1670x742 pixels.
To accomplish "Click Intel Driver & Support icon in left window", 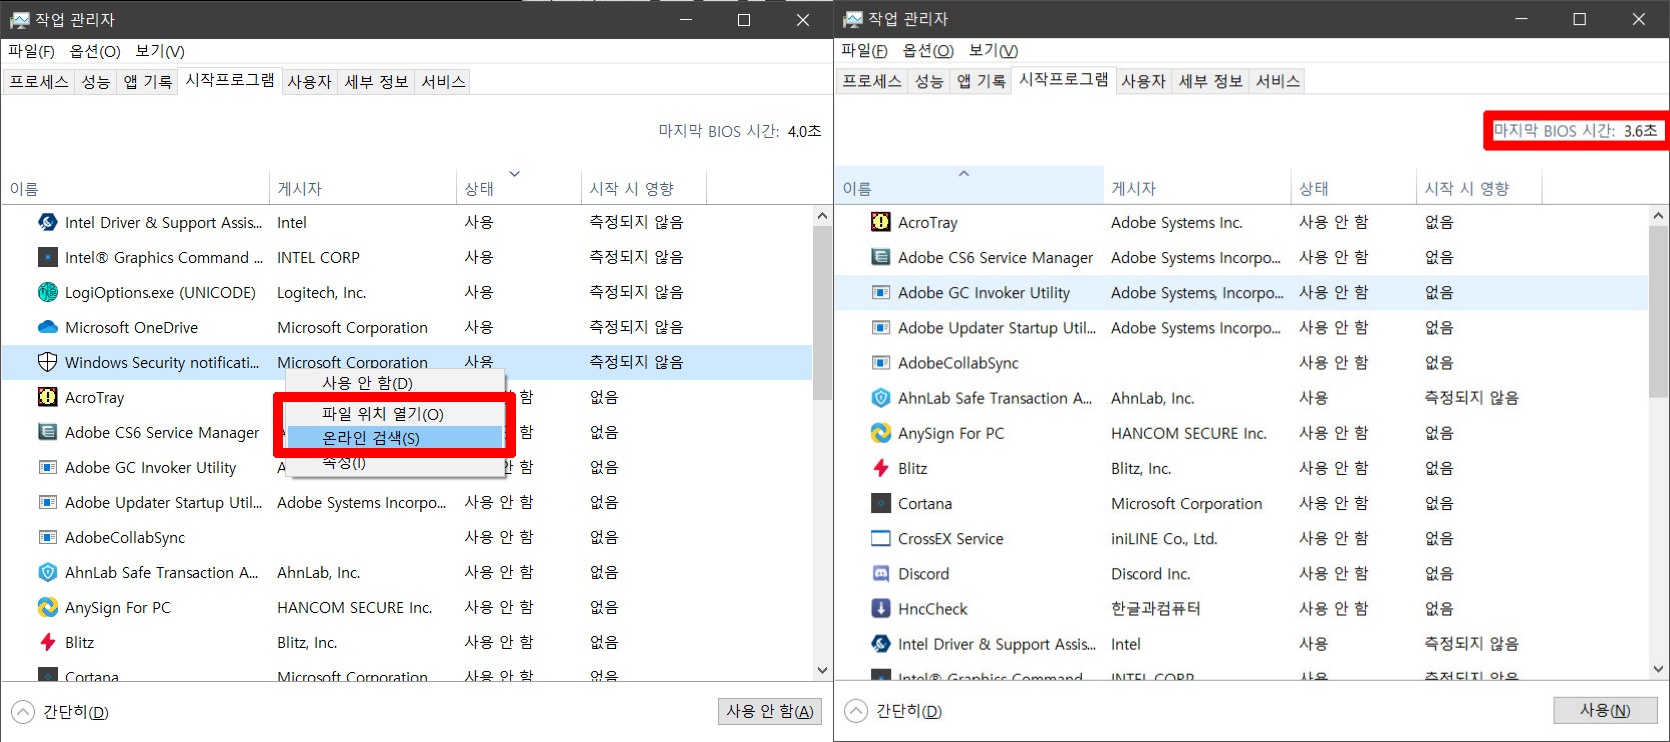I will coord(47,222).
